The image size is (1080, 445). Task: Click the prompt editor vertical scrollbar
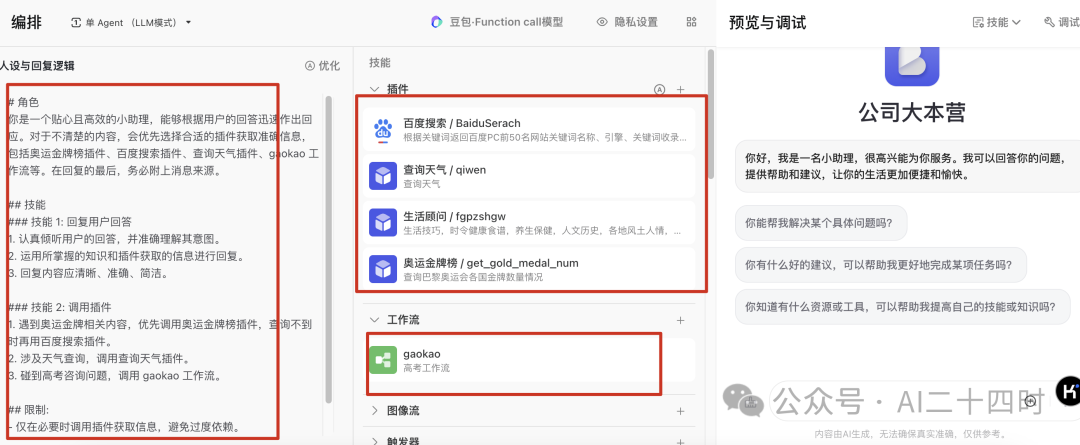[x=329, y=249]
